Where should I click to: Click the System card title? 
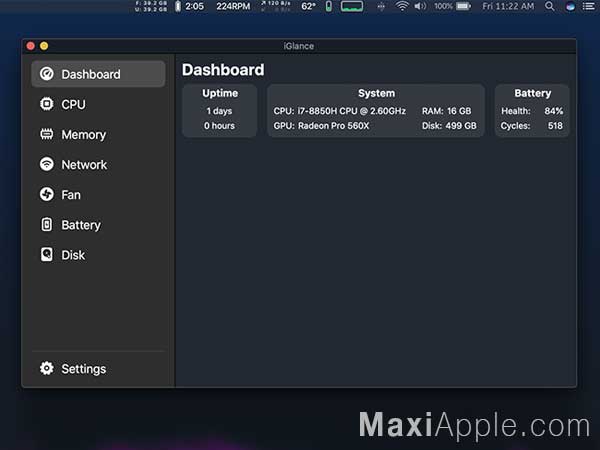pos(376,93)
